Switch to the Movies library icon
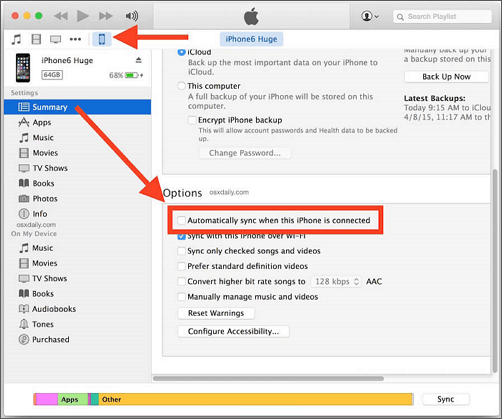Image resolution: width=502 pixels, height=419 pixels. (36, 39)
